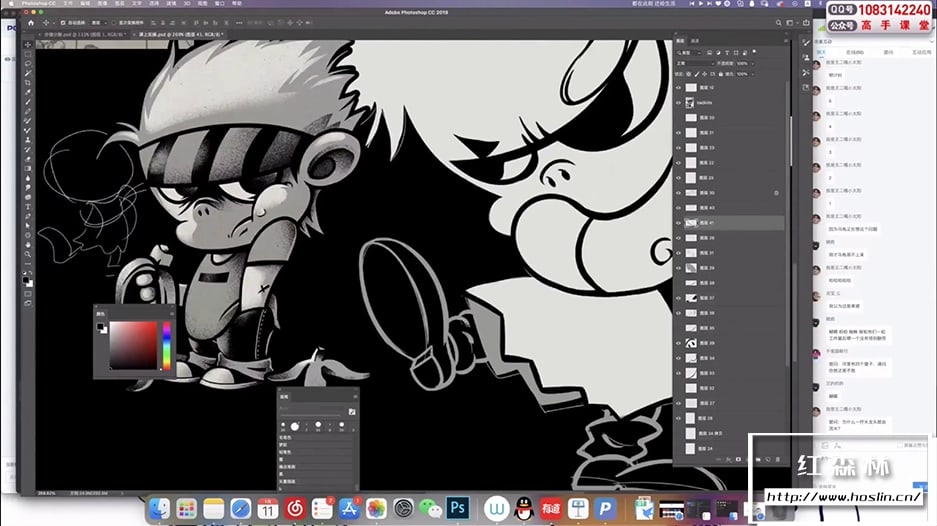Open WeChat from the Dock

430,509
